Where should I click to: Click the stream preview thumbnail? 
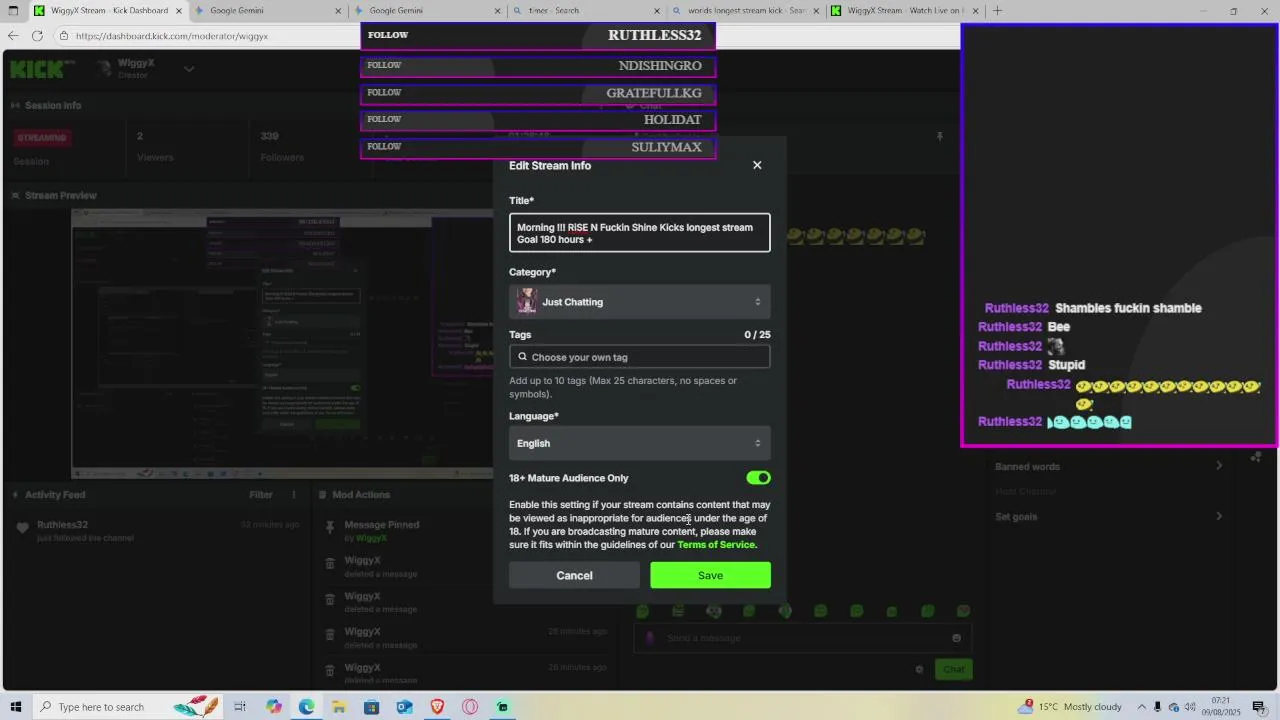pos(268,345)
